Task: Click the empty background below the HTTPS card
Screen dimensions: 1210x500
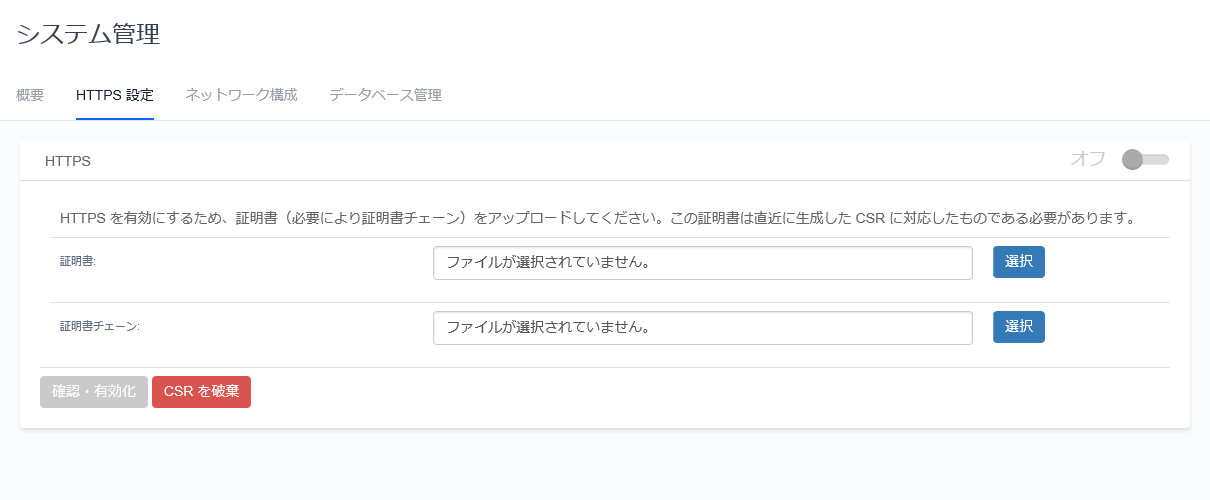Action: (605, 465)
